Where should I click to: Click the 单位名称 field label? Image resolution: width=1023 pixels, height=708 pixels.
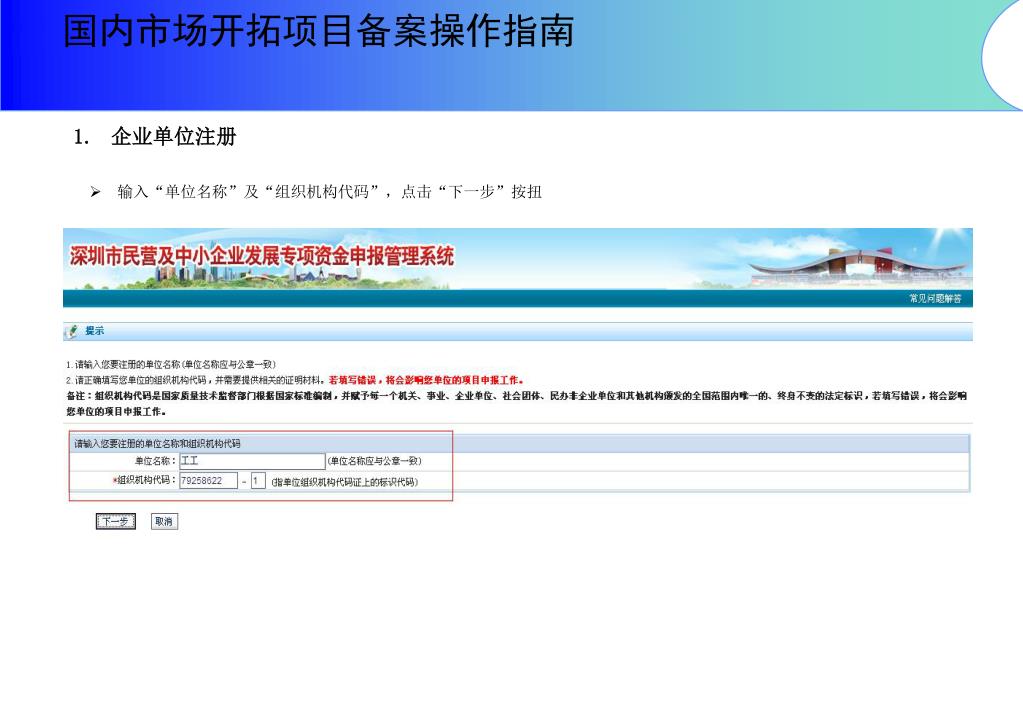(x=156, y=461)
